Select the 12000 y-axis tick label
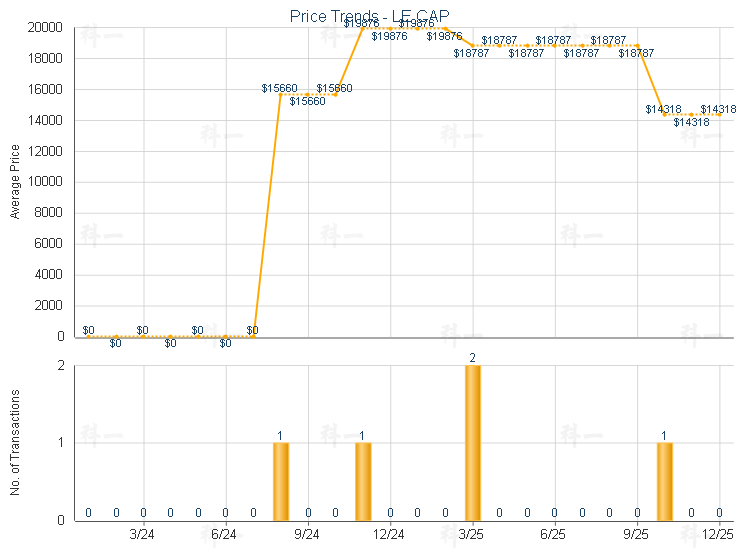The image size is (740, 550). 46,152
